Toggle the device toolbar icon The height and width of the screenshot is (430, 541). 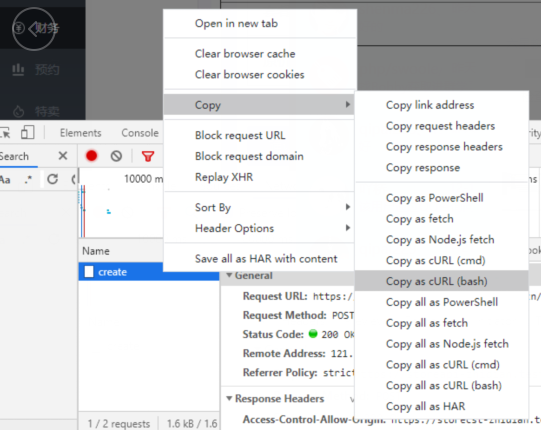(28, 132)
